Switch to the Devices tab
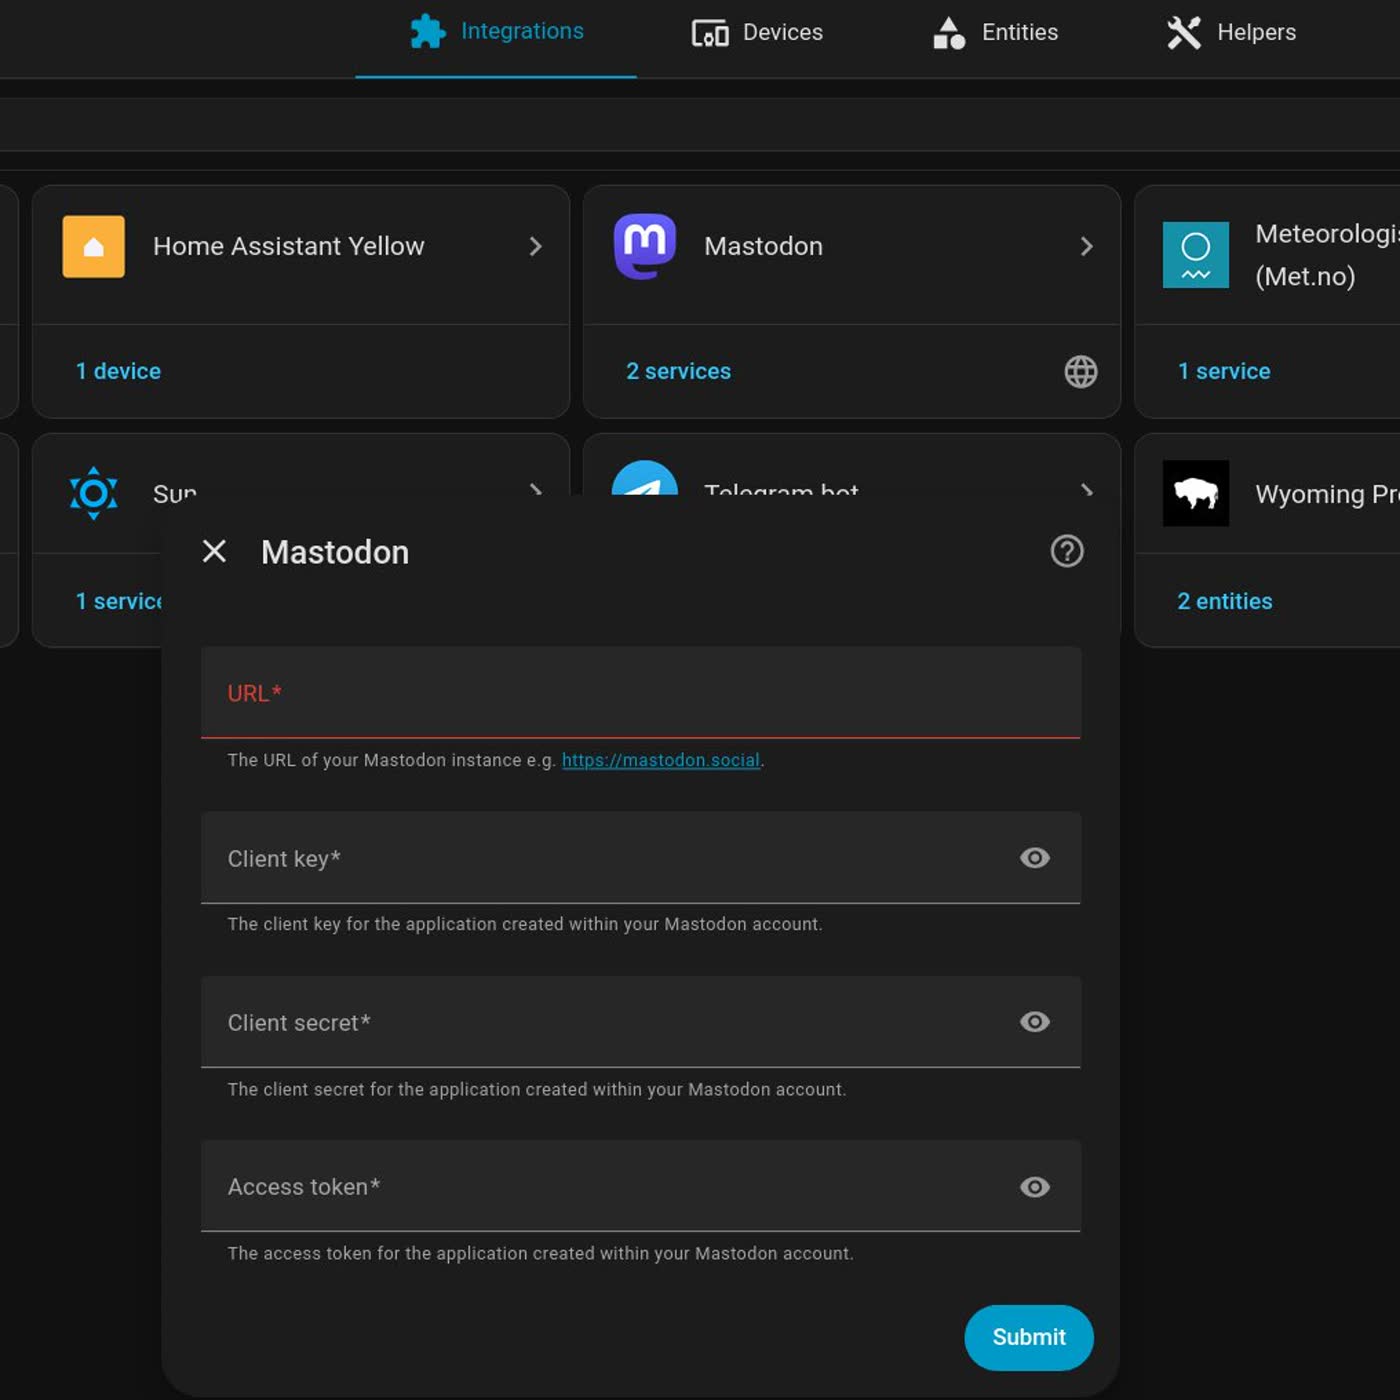 coord(757,32)
